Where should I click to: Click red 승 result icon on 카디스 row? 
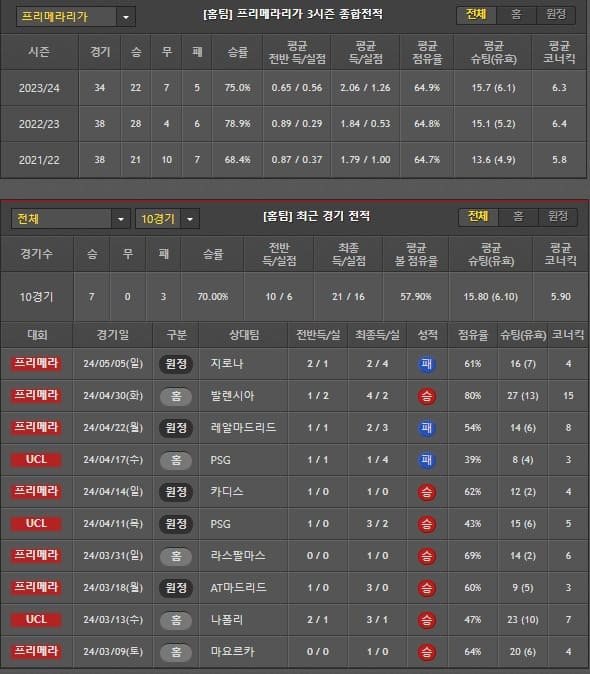point(427,492)
